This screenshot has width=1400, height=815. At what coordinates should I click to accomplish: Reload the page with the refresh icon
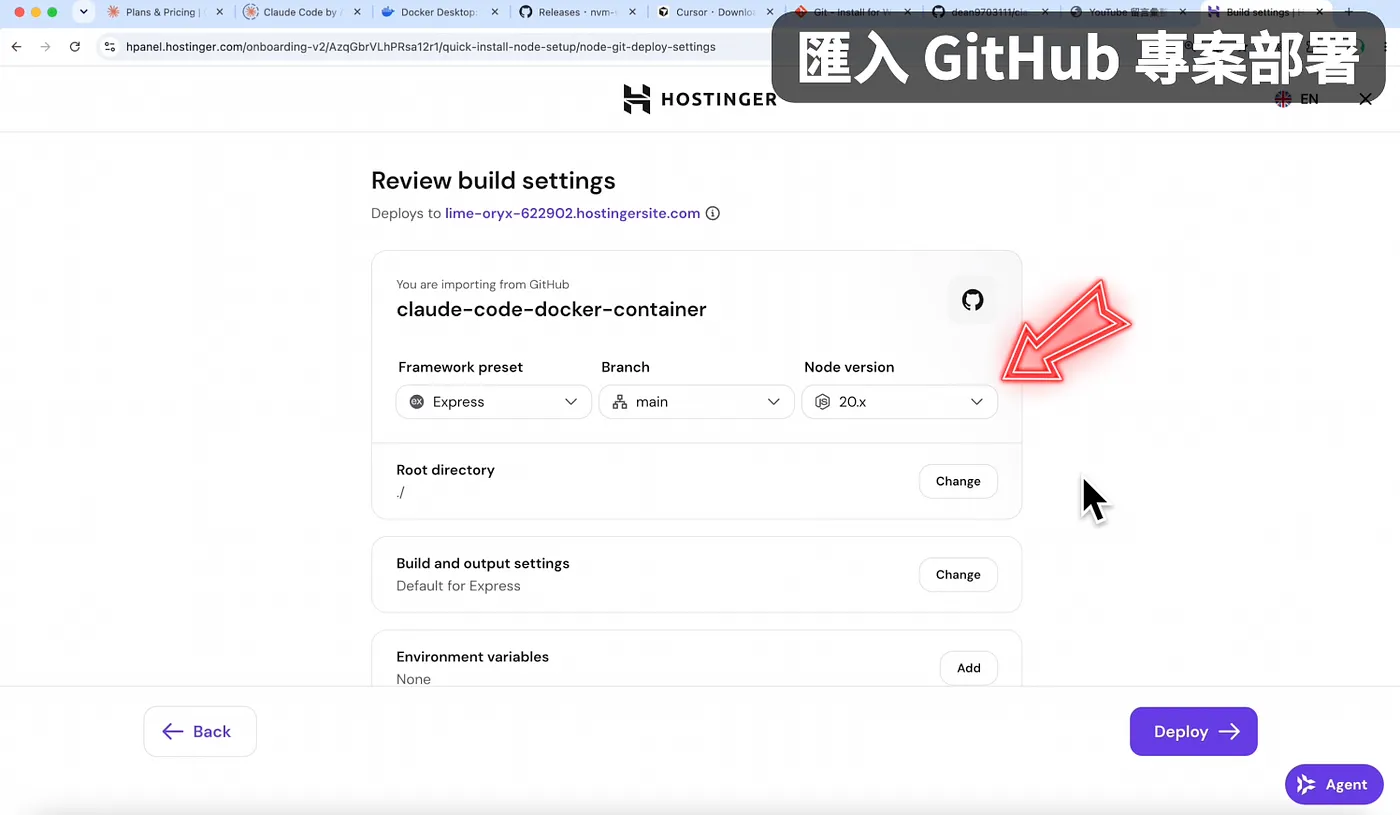point(75,47)
